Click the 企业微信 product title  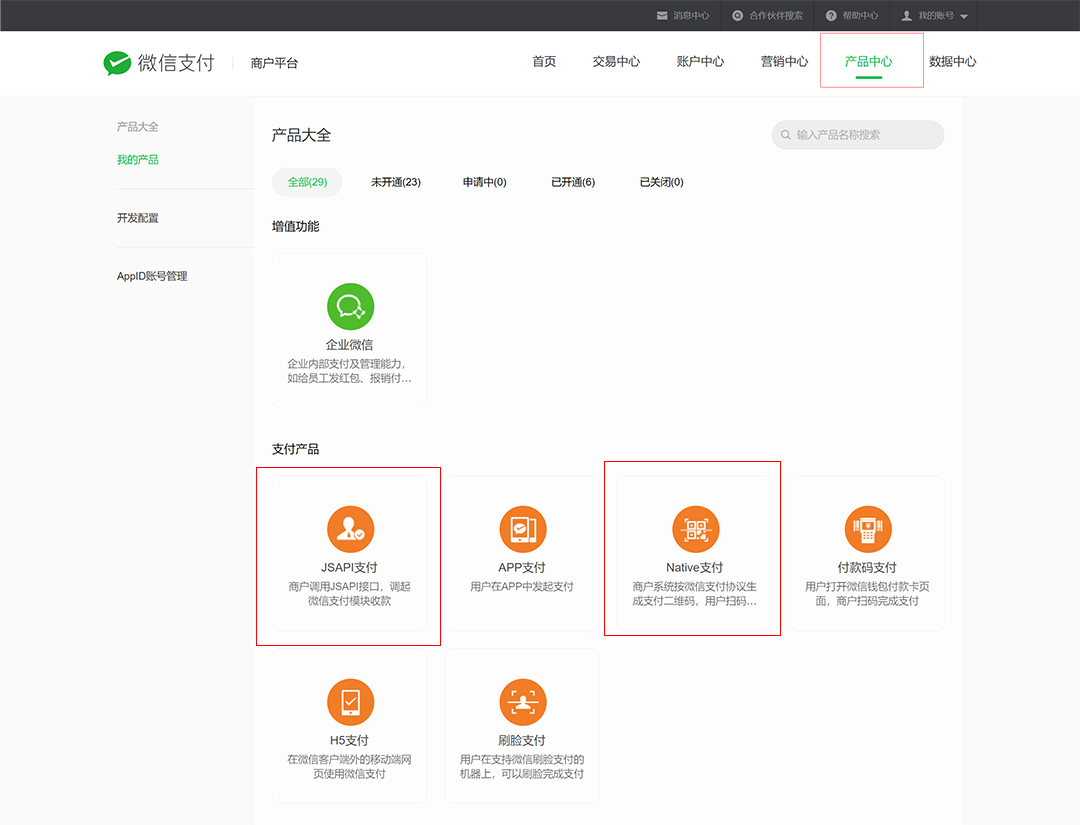(349, 345)
